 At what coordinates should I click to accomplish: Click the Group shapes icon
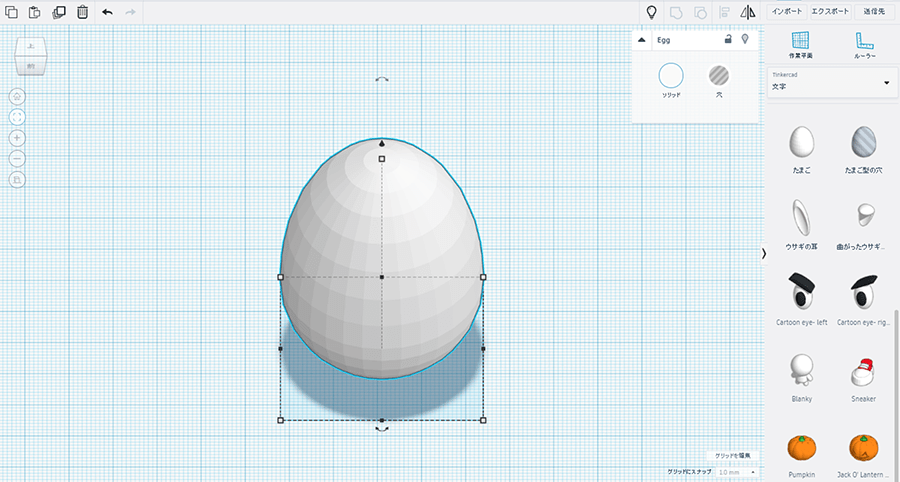676,12
